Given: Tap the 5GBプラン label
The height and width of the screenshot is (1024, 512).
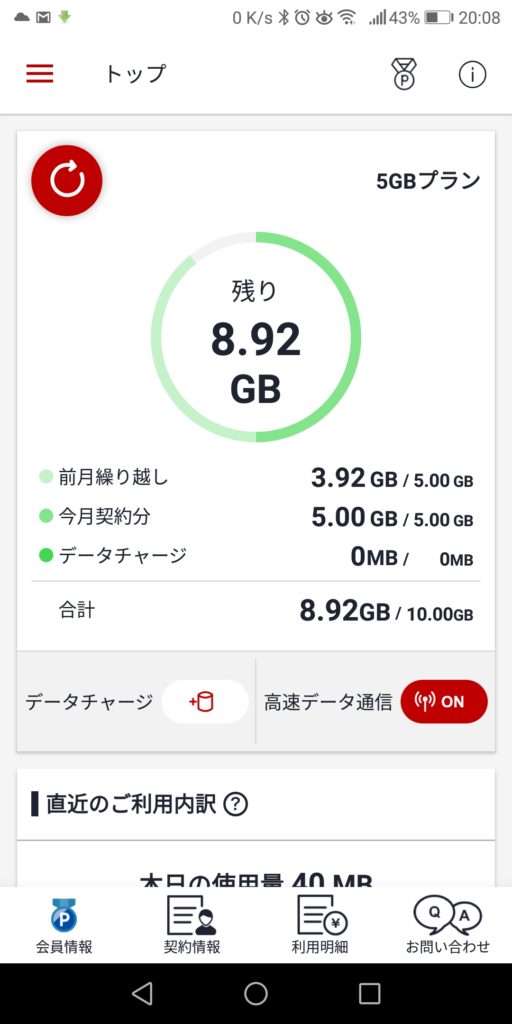Looking at the screenshot, I should point(428,181).
